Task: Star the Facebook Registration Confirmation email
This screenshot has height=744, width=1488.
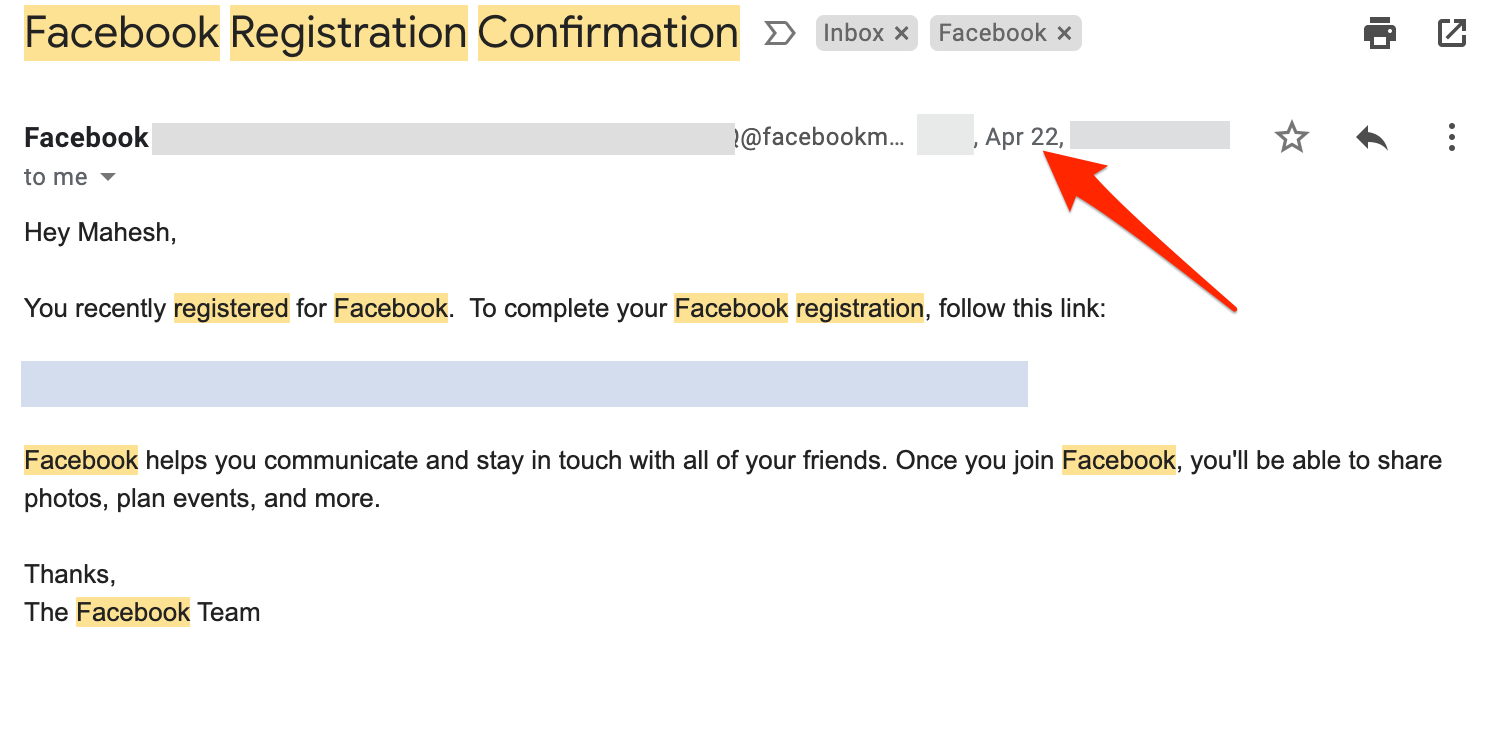Action: (1292, 137)
